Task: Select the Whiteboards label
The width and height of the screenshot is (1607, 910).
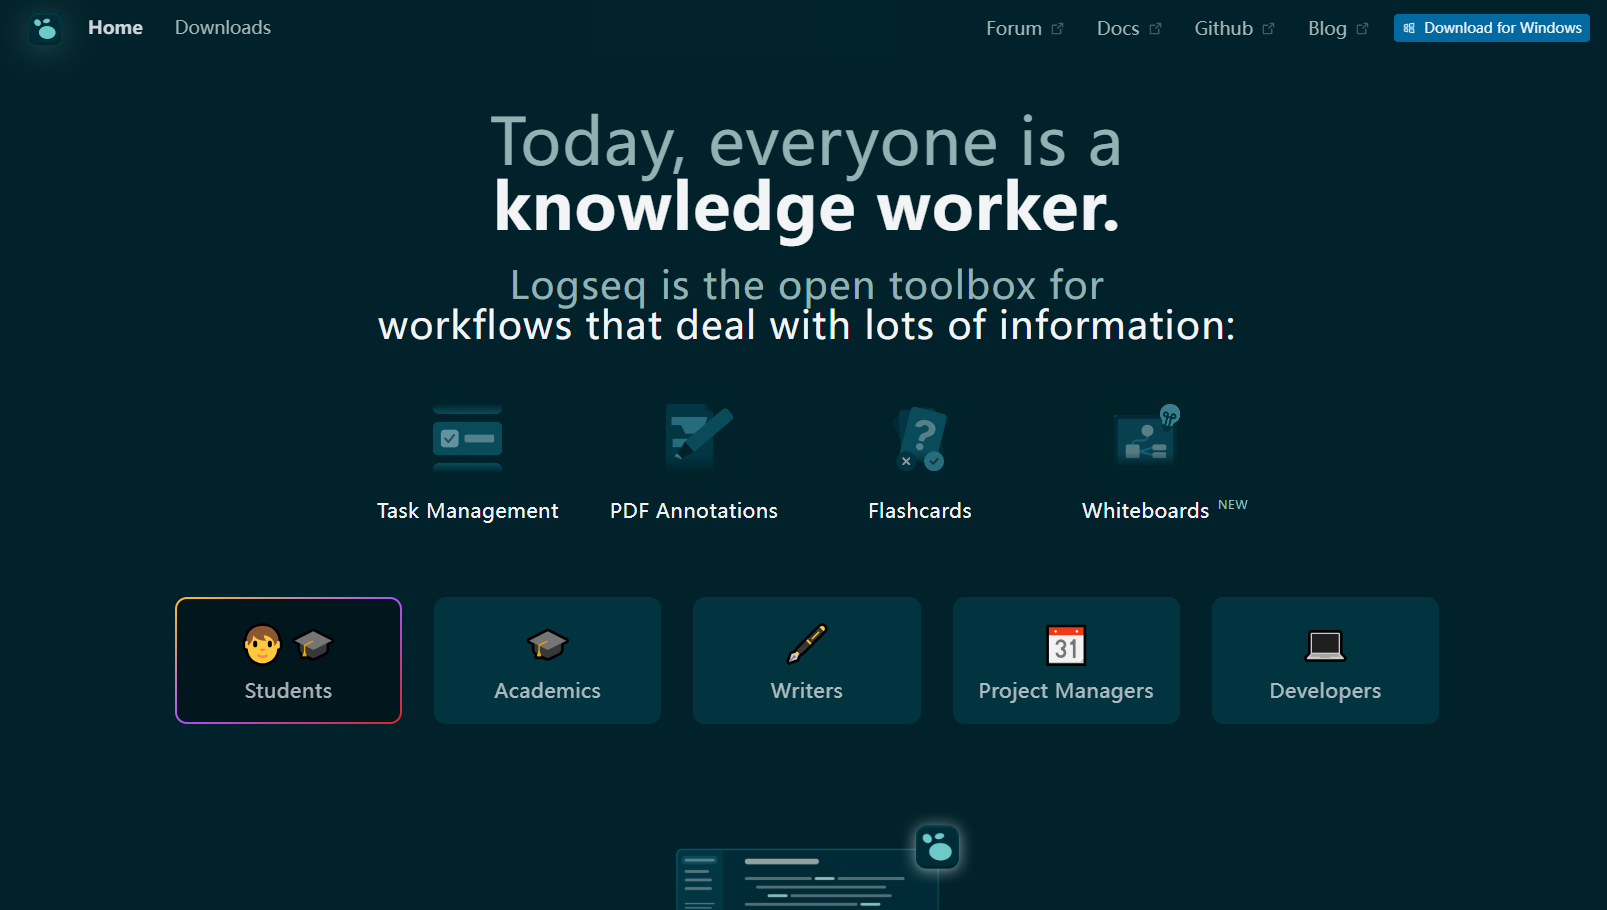Action: [x=1146, y=511]
